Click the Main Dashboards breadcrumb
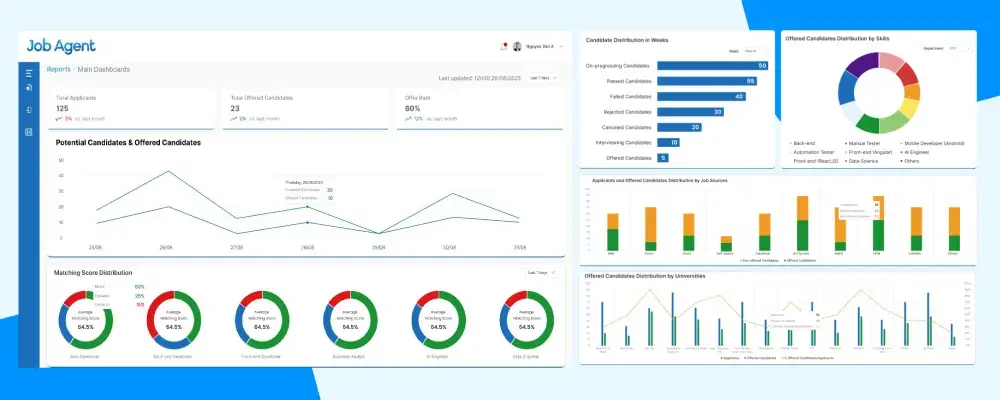1000x400 pixels. (104, 70)
